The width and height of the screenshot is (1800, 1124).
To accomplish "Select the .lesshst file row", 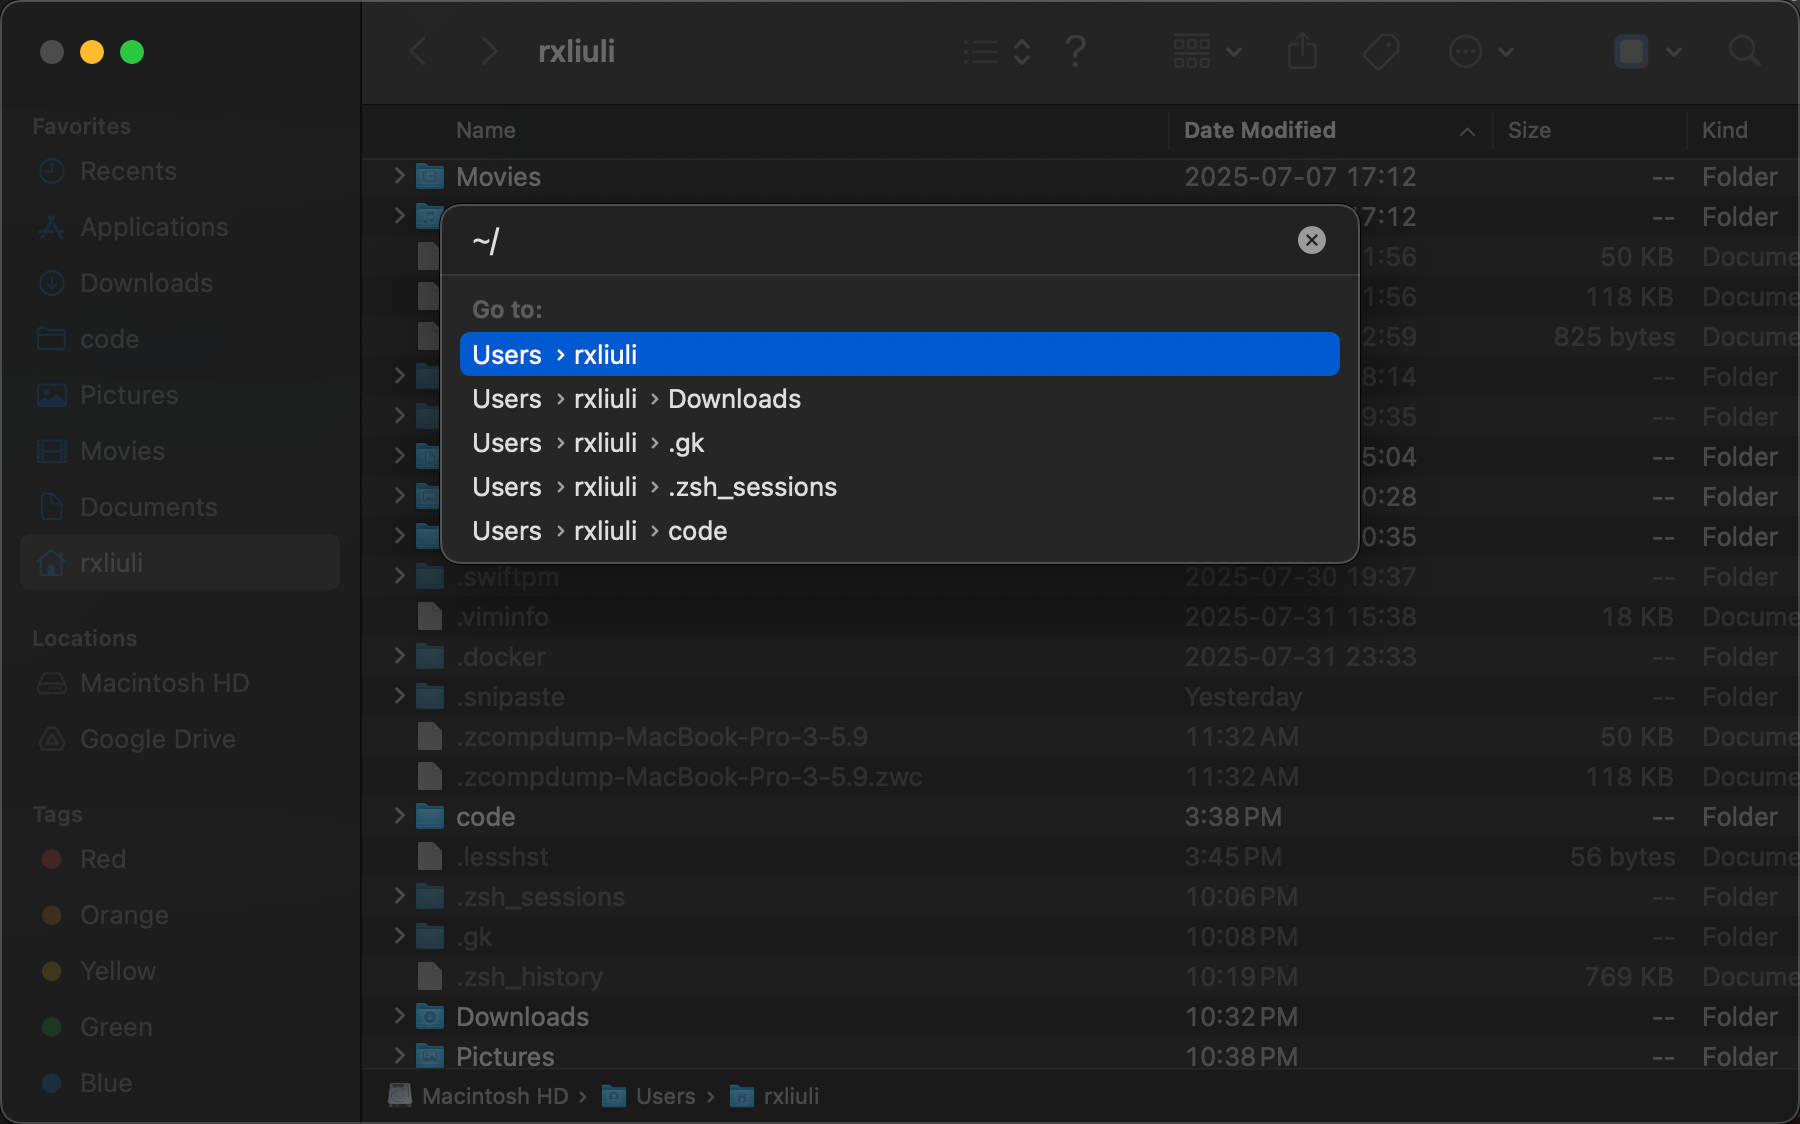I will click(x=1080, y=857).
